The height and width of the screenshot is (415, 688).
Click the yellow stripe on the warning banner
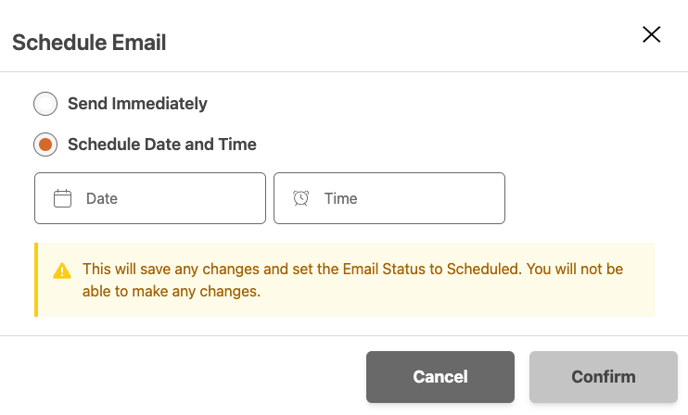[36, 280]
